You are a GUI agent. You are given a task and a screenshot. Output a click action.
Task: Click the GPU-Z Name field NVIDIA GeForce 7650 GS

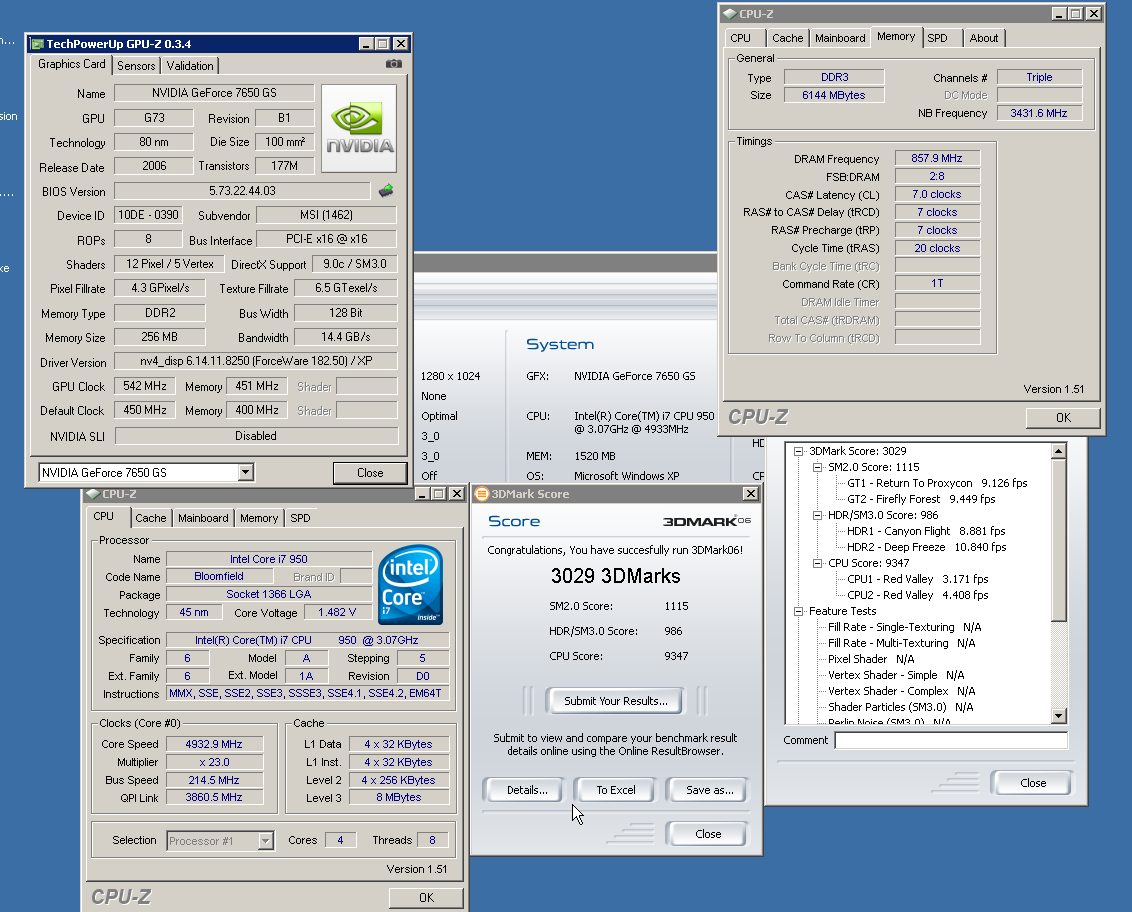(x=214, y=92)
